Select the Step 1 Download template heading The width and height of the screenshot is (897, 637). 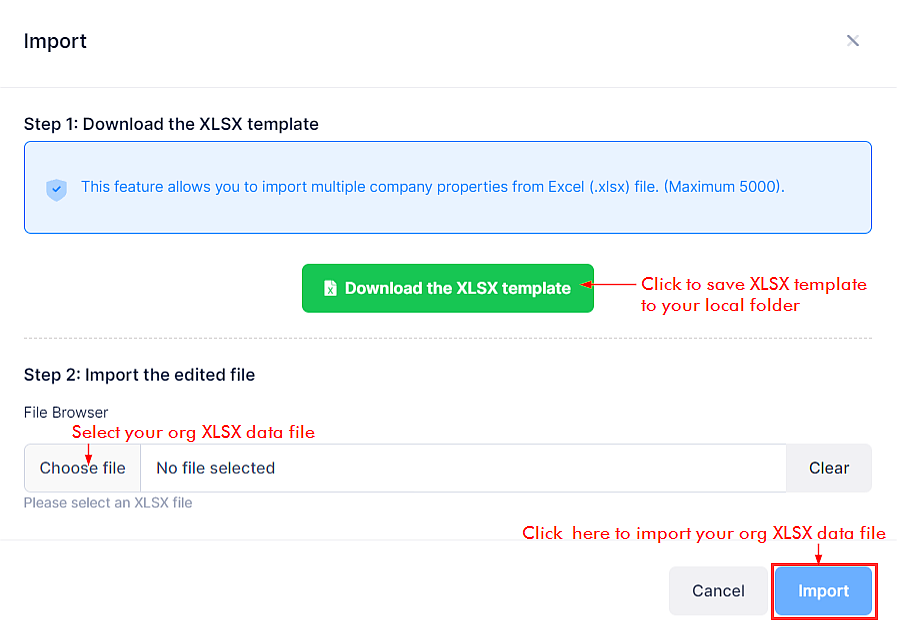click(171, 124)
